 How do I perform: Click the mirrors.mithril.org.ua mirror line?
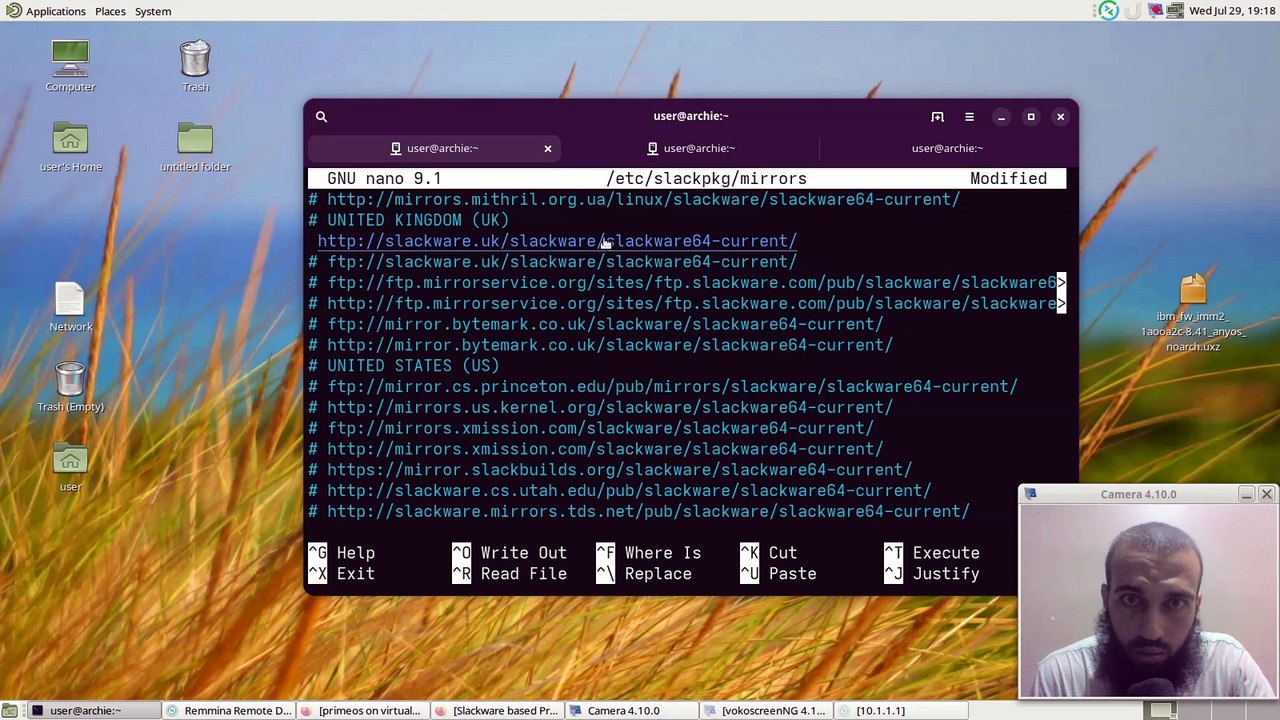pos(634,199)
